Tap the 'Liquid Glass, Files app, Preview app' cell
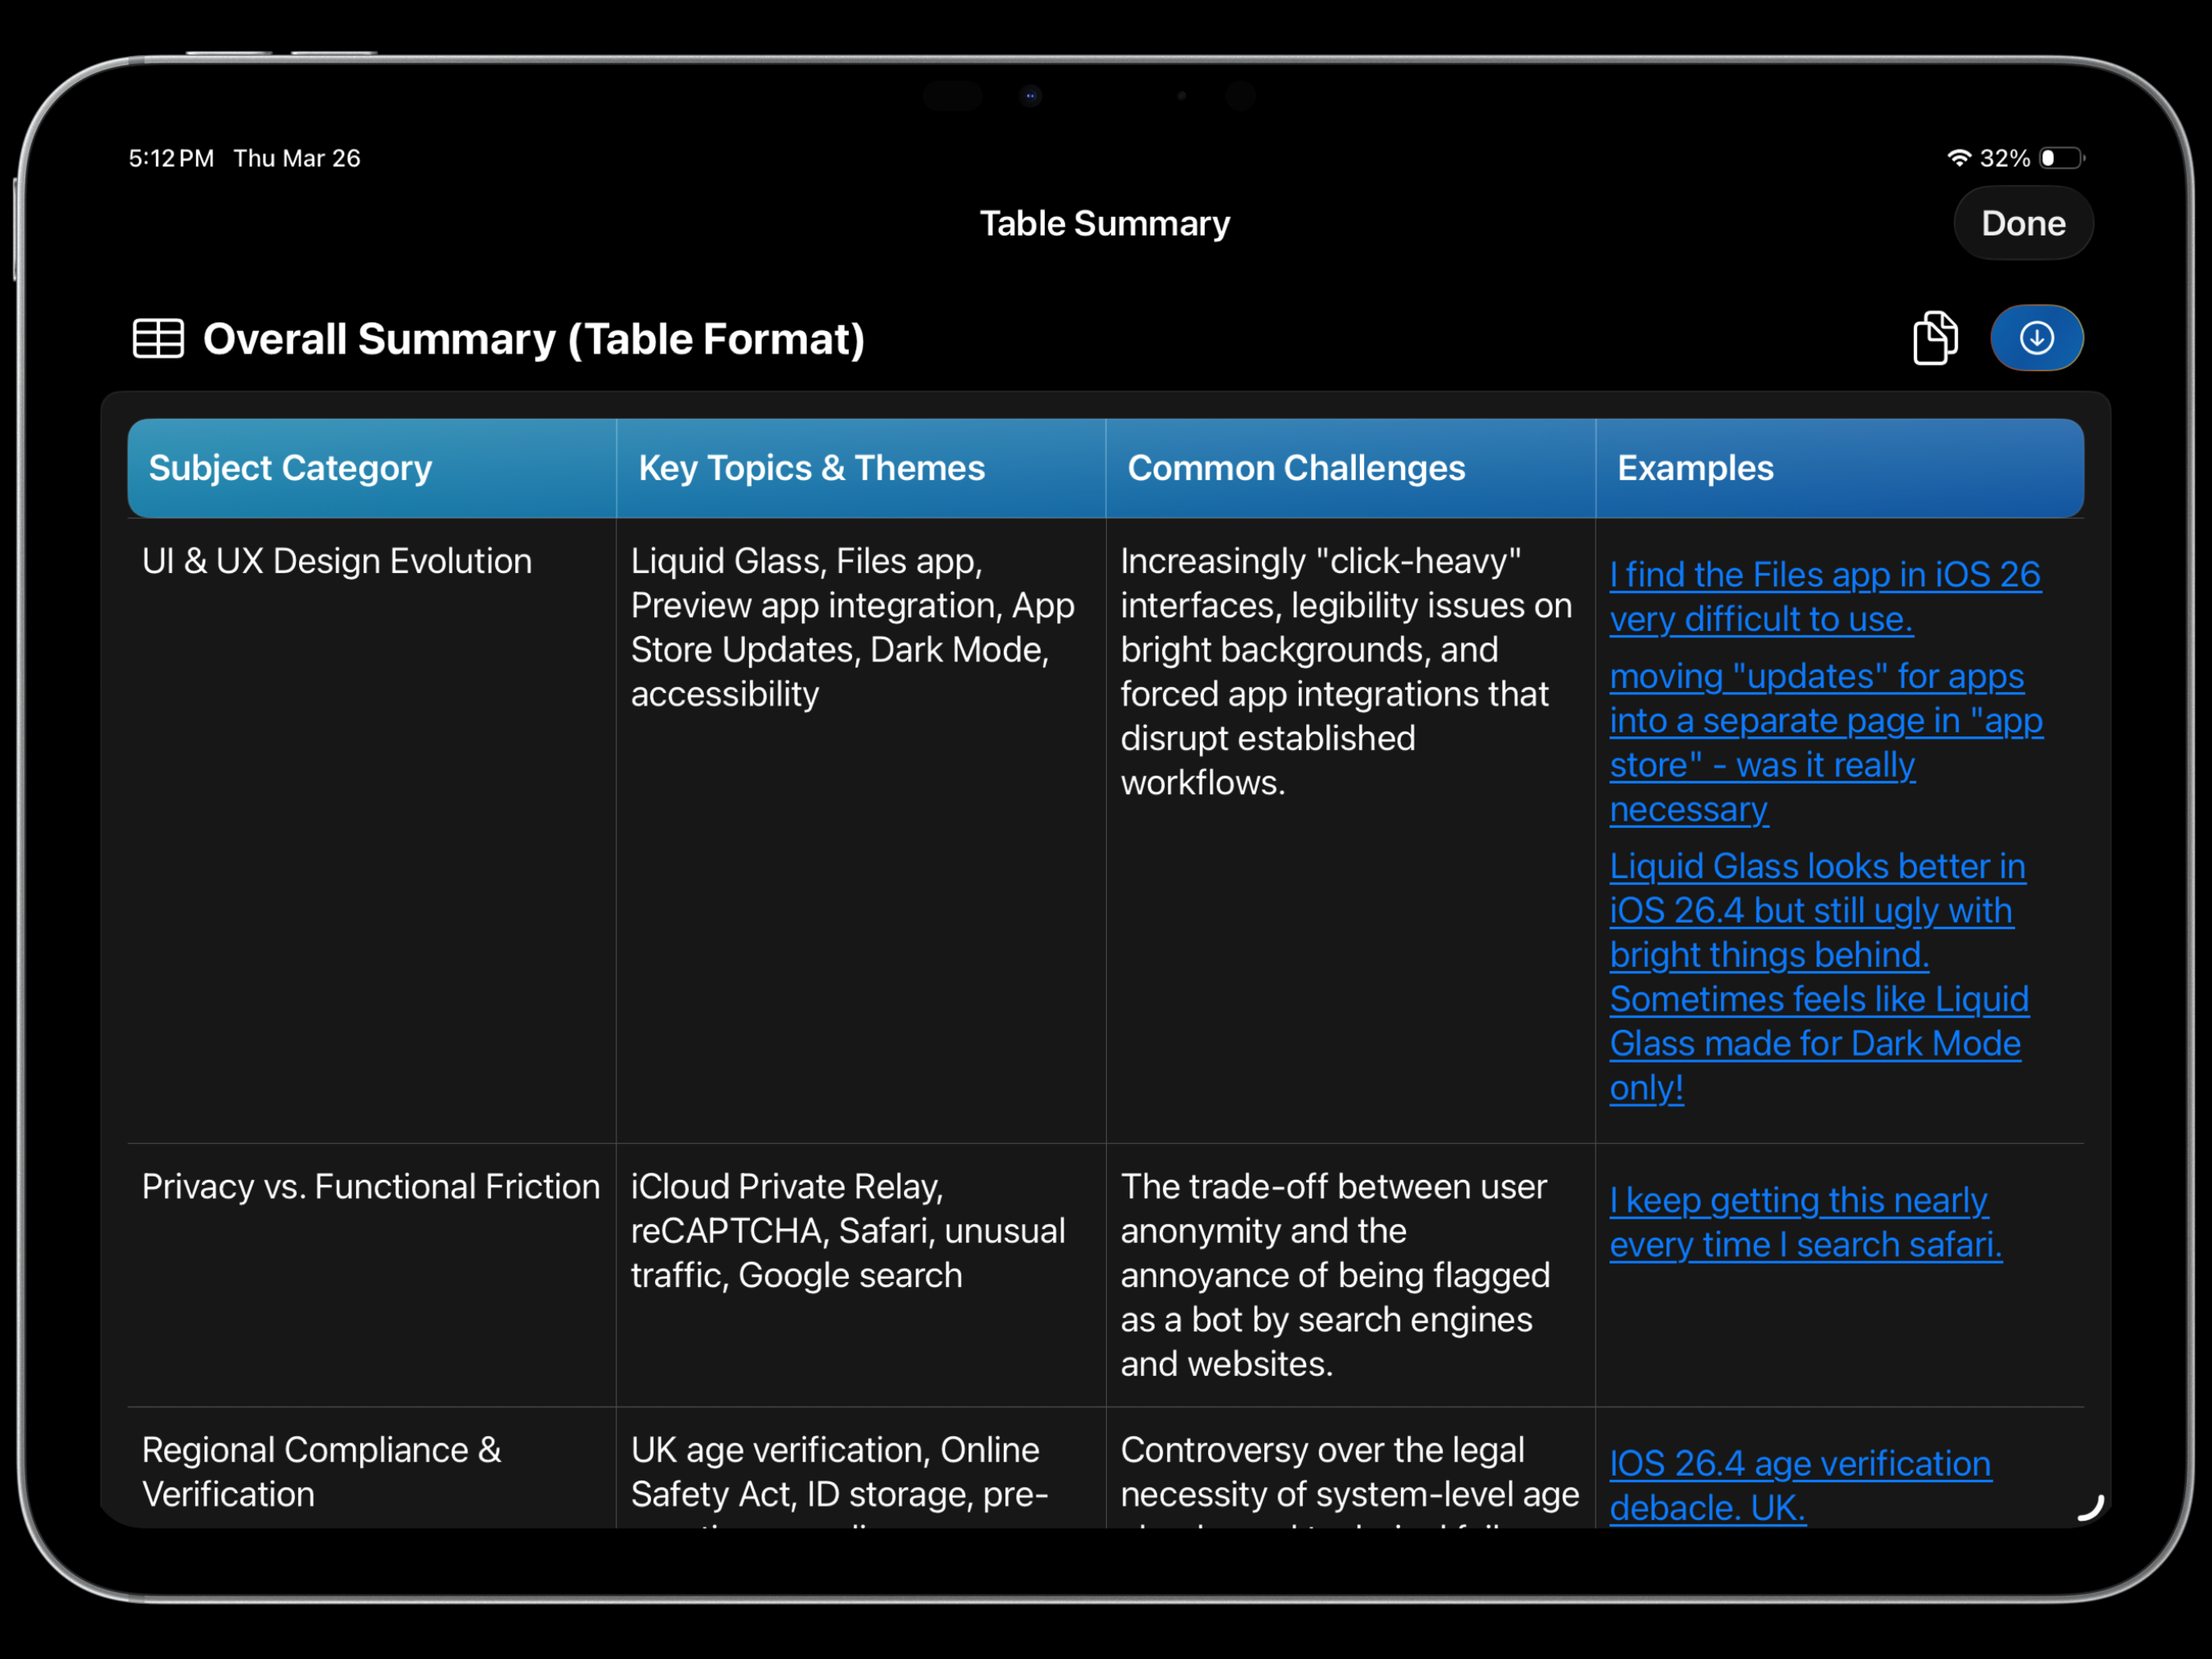Image resolution: width=2212 pixels, height=1659 pixels. tap(861, 830)
